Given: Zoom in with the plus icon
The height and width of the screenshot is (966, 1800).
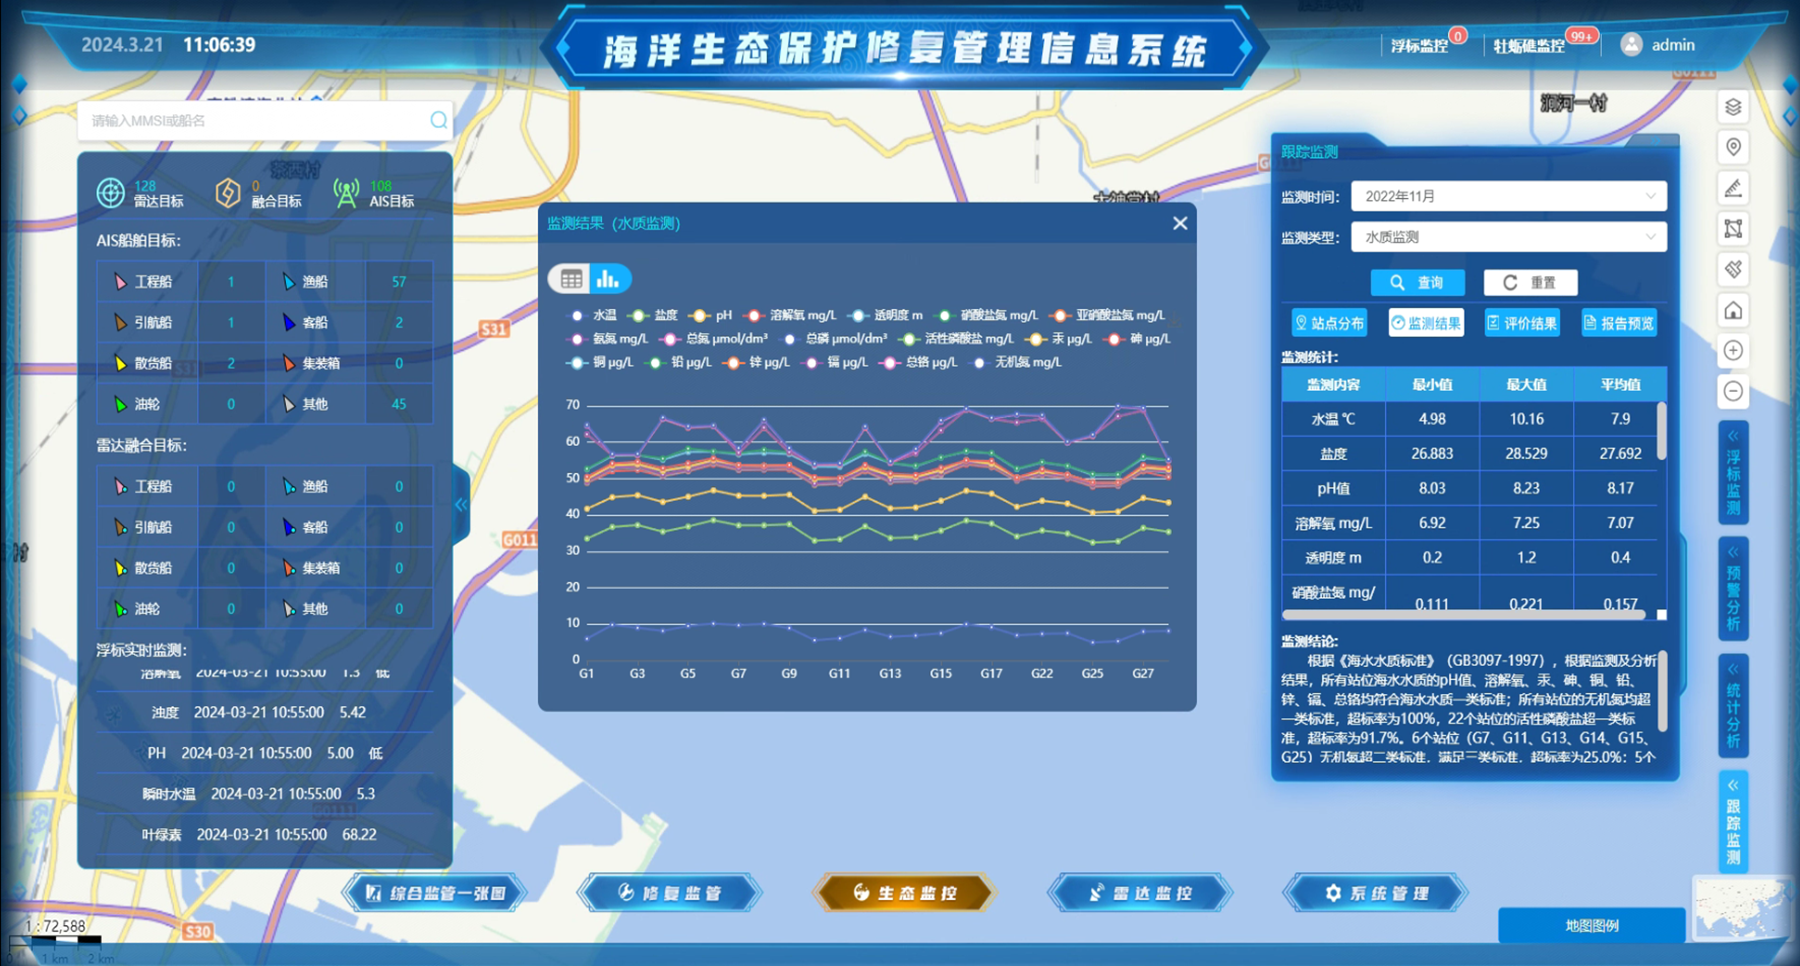Looking at the screenshot, I should pos(1733,351).
